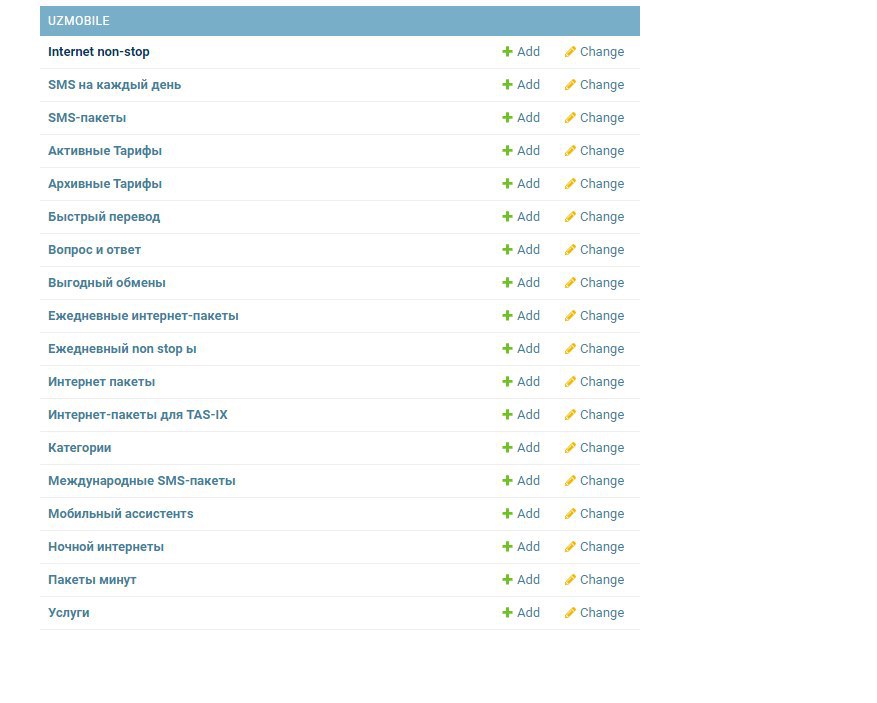Open the SMS-пакеты model link
Screen dimensions: 877x703
(87, 117)
